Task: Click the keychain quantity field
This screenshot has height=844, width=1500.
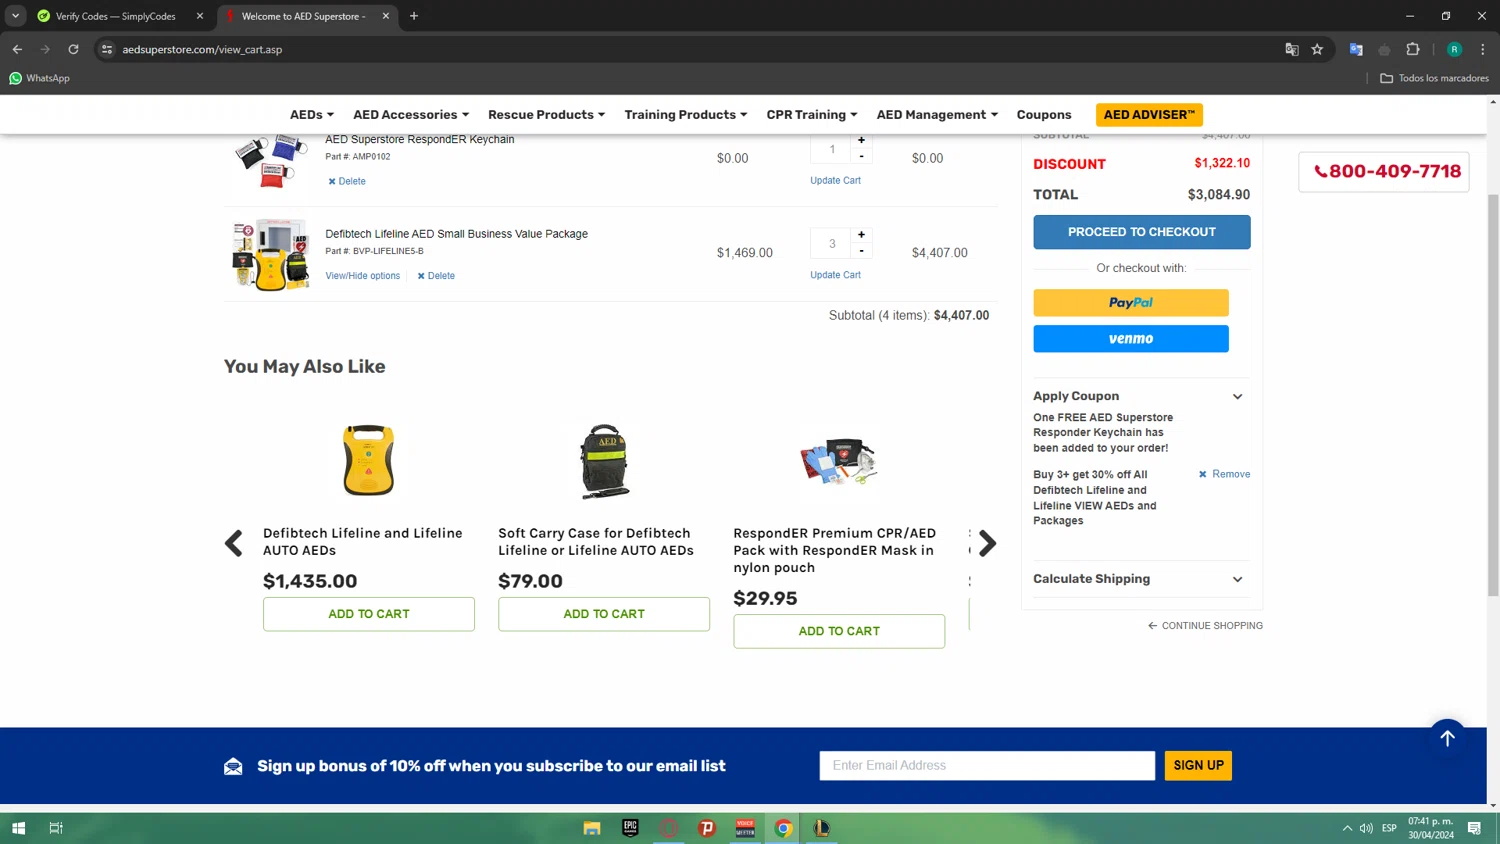Action: pyautogui.click(x=832, y=149)
